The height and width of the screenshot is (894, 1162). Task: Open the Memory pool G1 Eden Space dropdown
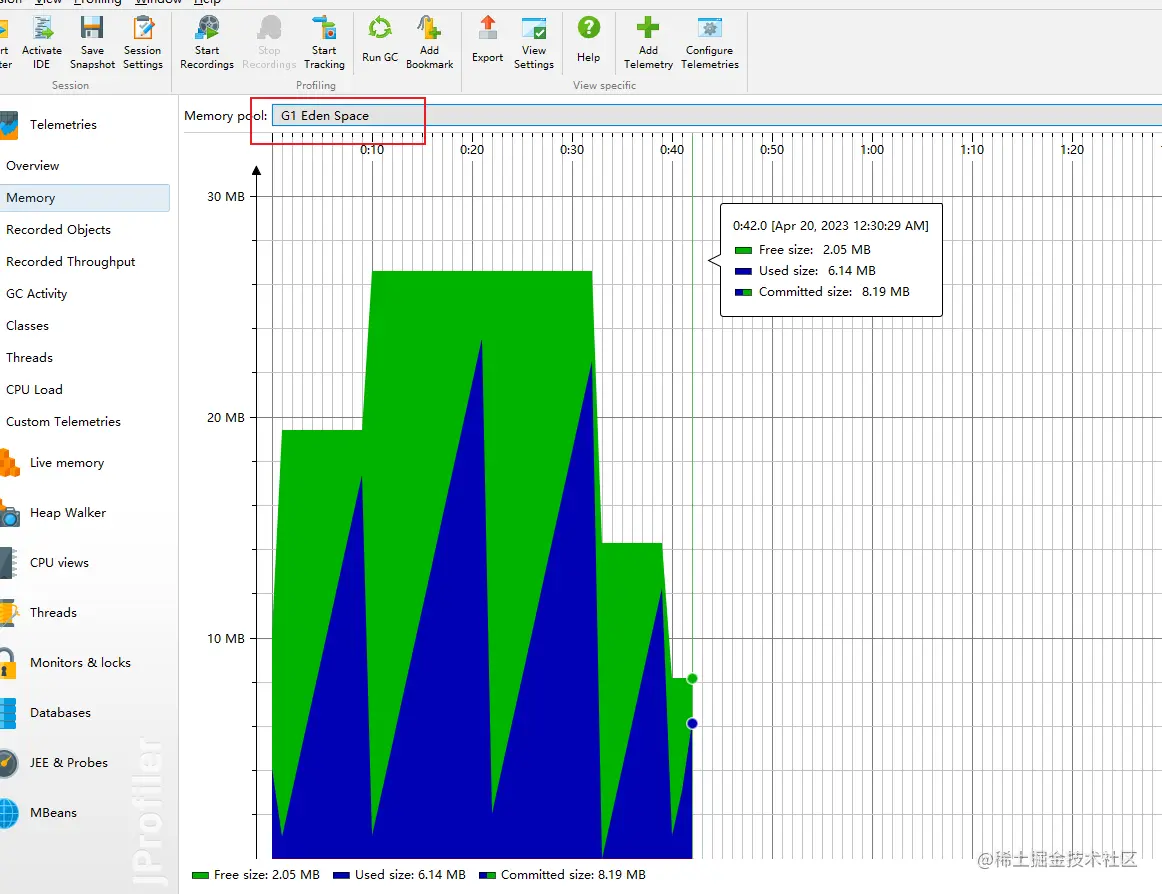click(716, 116)
